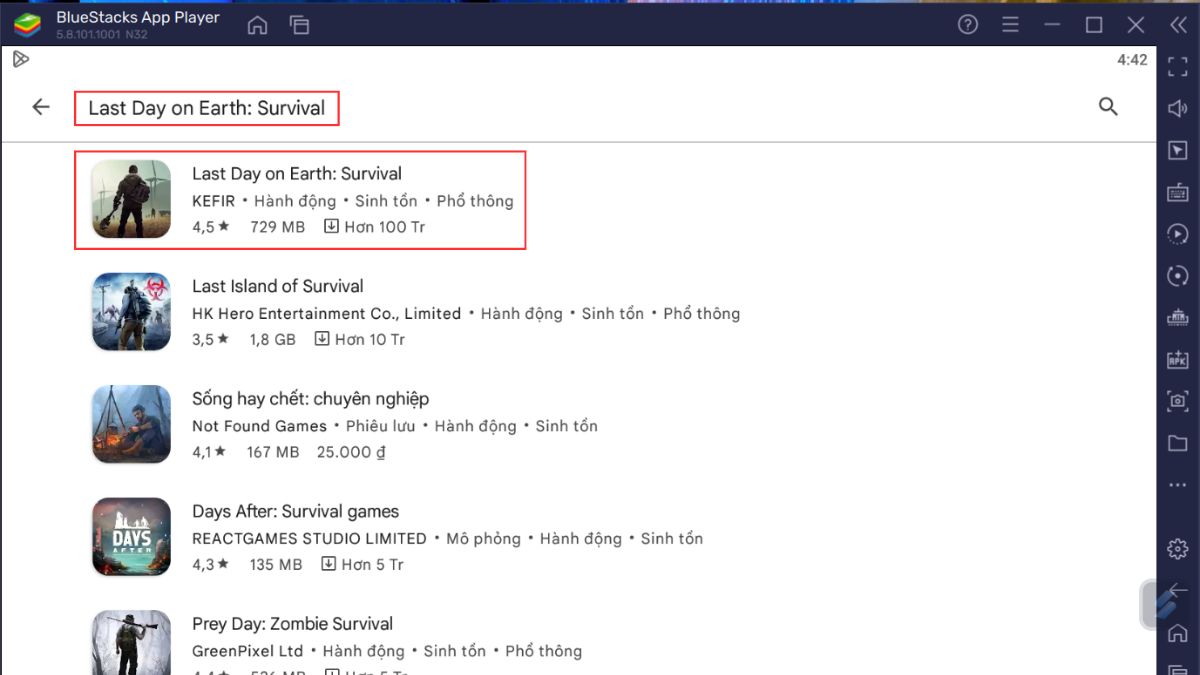Toggle fullscreen mode in sidebar
The height and width of the screenshot is (675, 1200).
(x=1178, y=67)
